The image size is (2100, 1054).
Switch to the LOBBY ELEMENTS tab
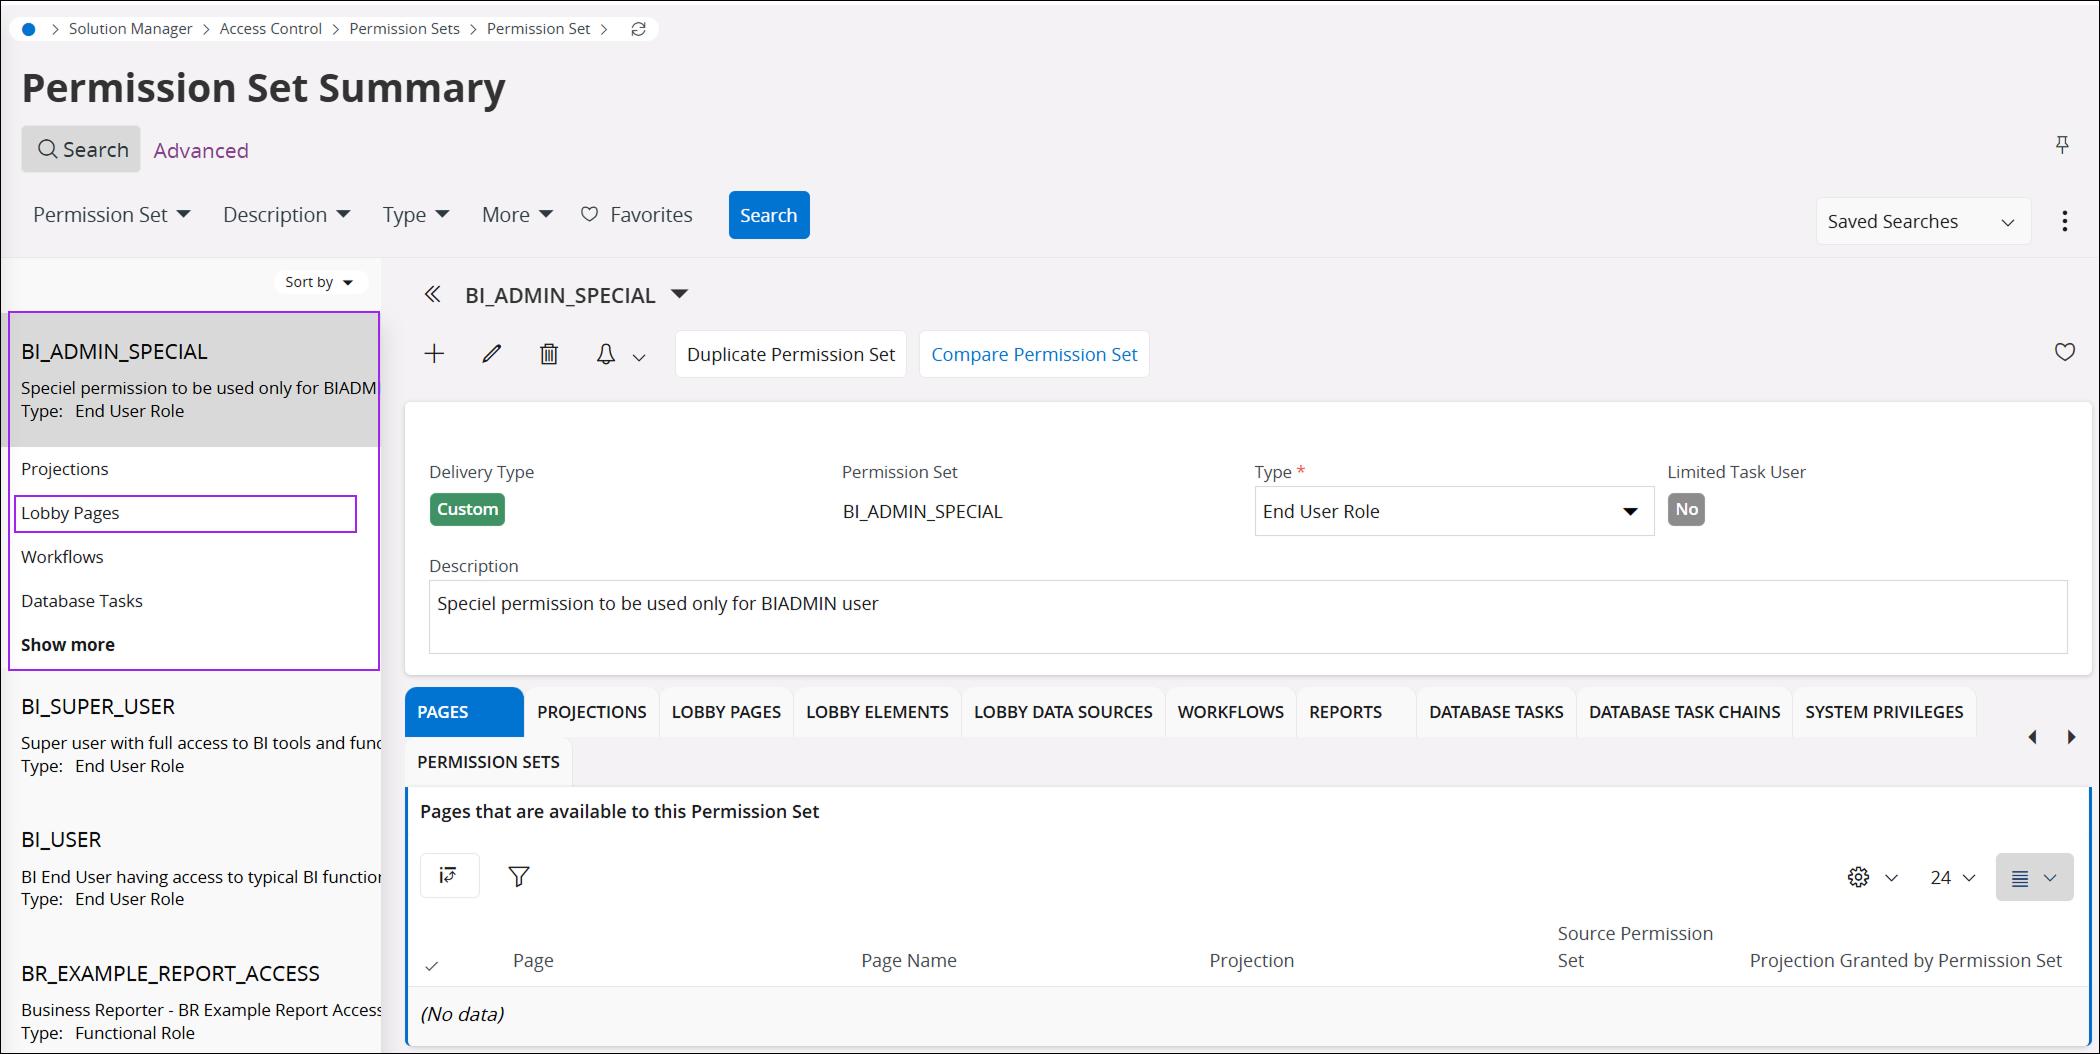(877, 712)
